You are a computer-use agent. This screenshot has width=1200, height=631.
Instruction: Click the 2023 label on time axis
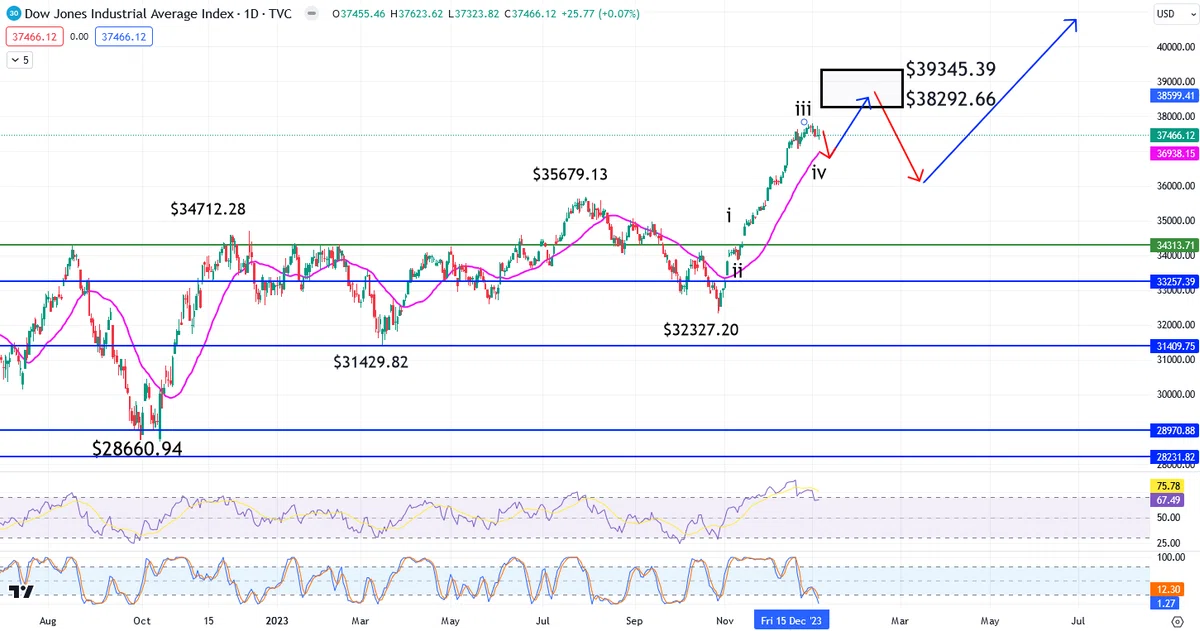tap(277, 621)
